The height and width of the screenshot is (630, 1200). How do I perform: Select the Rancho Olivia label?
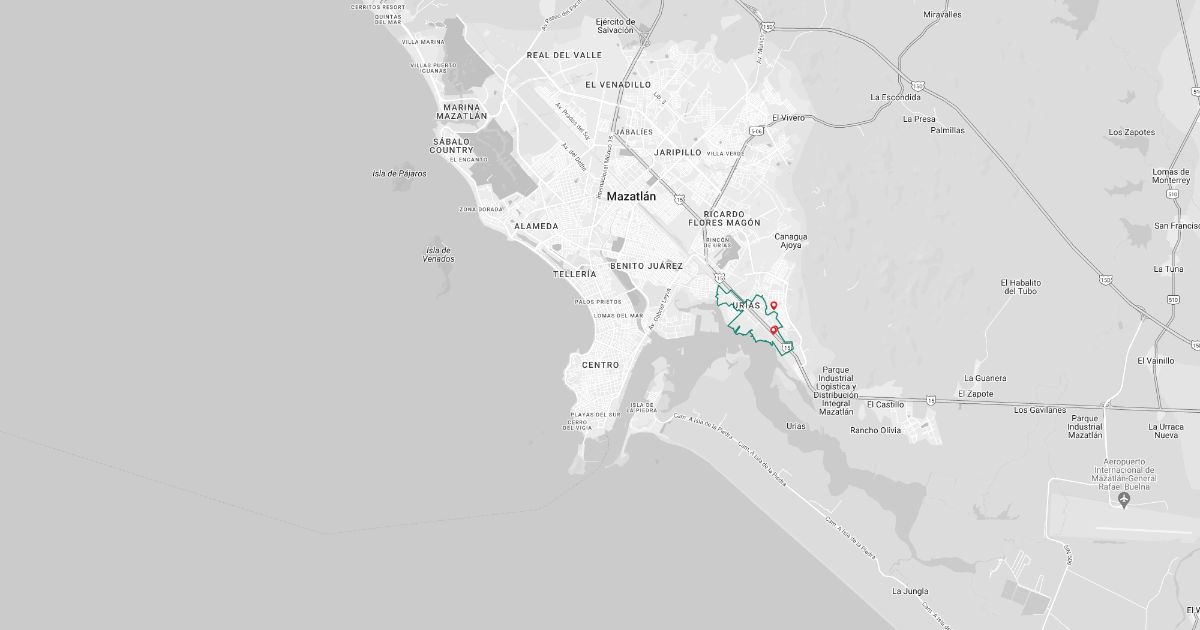[877, 430]
